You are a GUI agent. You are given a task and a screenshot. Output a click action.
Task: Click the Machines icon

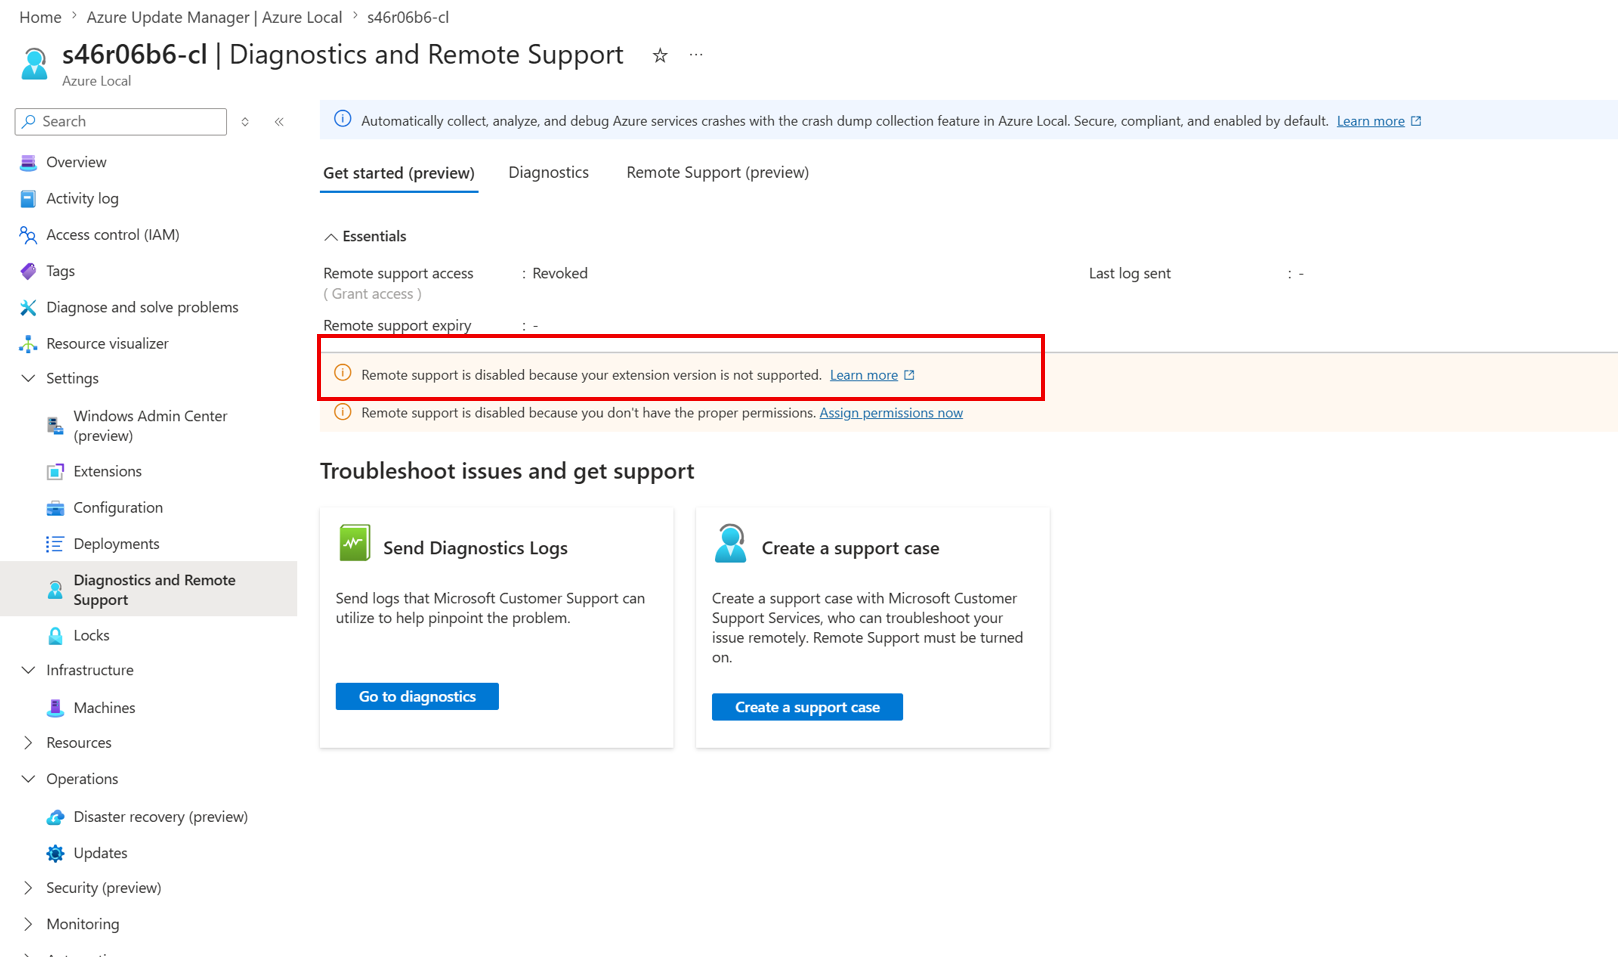[x=55, y=708]
